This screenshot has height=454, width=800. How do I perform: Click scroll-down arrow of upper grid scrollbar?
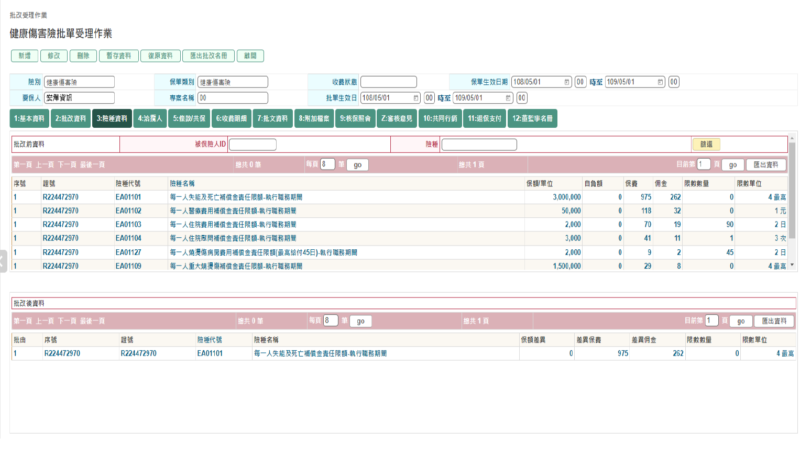[792, 265]
